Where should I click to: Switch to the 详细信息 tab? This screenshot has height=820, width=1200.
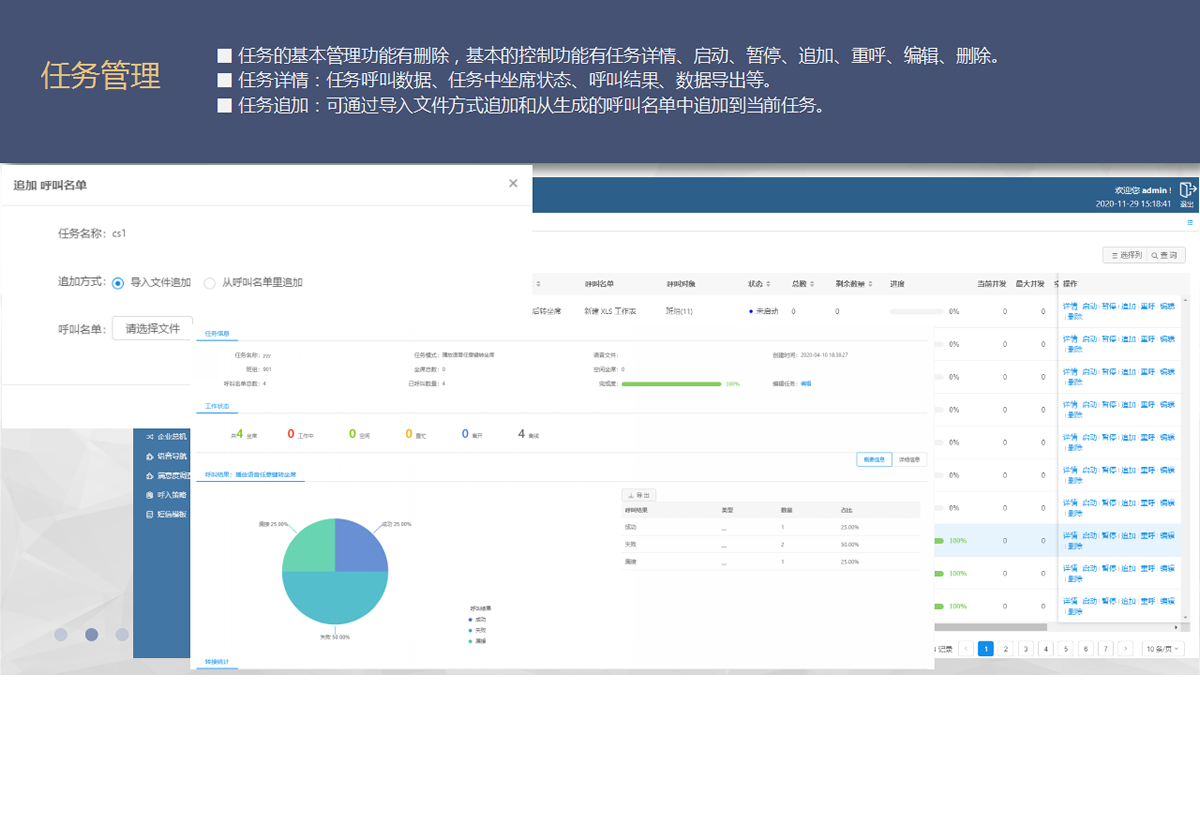click(x=908, y=459)
